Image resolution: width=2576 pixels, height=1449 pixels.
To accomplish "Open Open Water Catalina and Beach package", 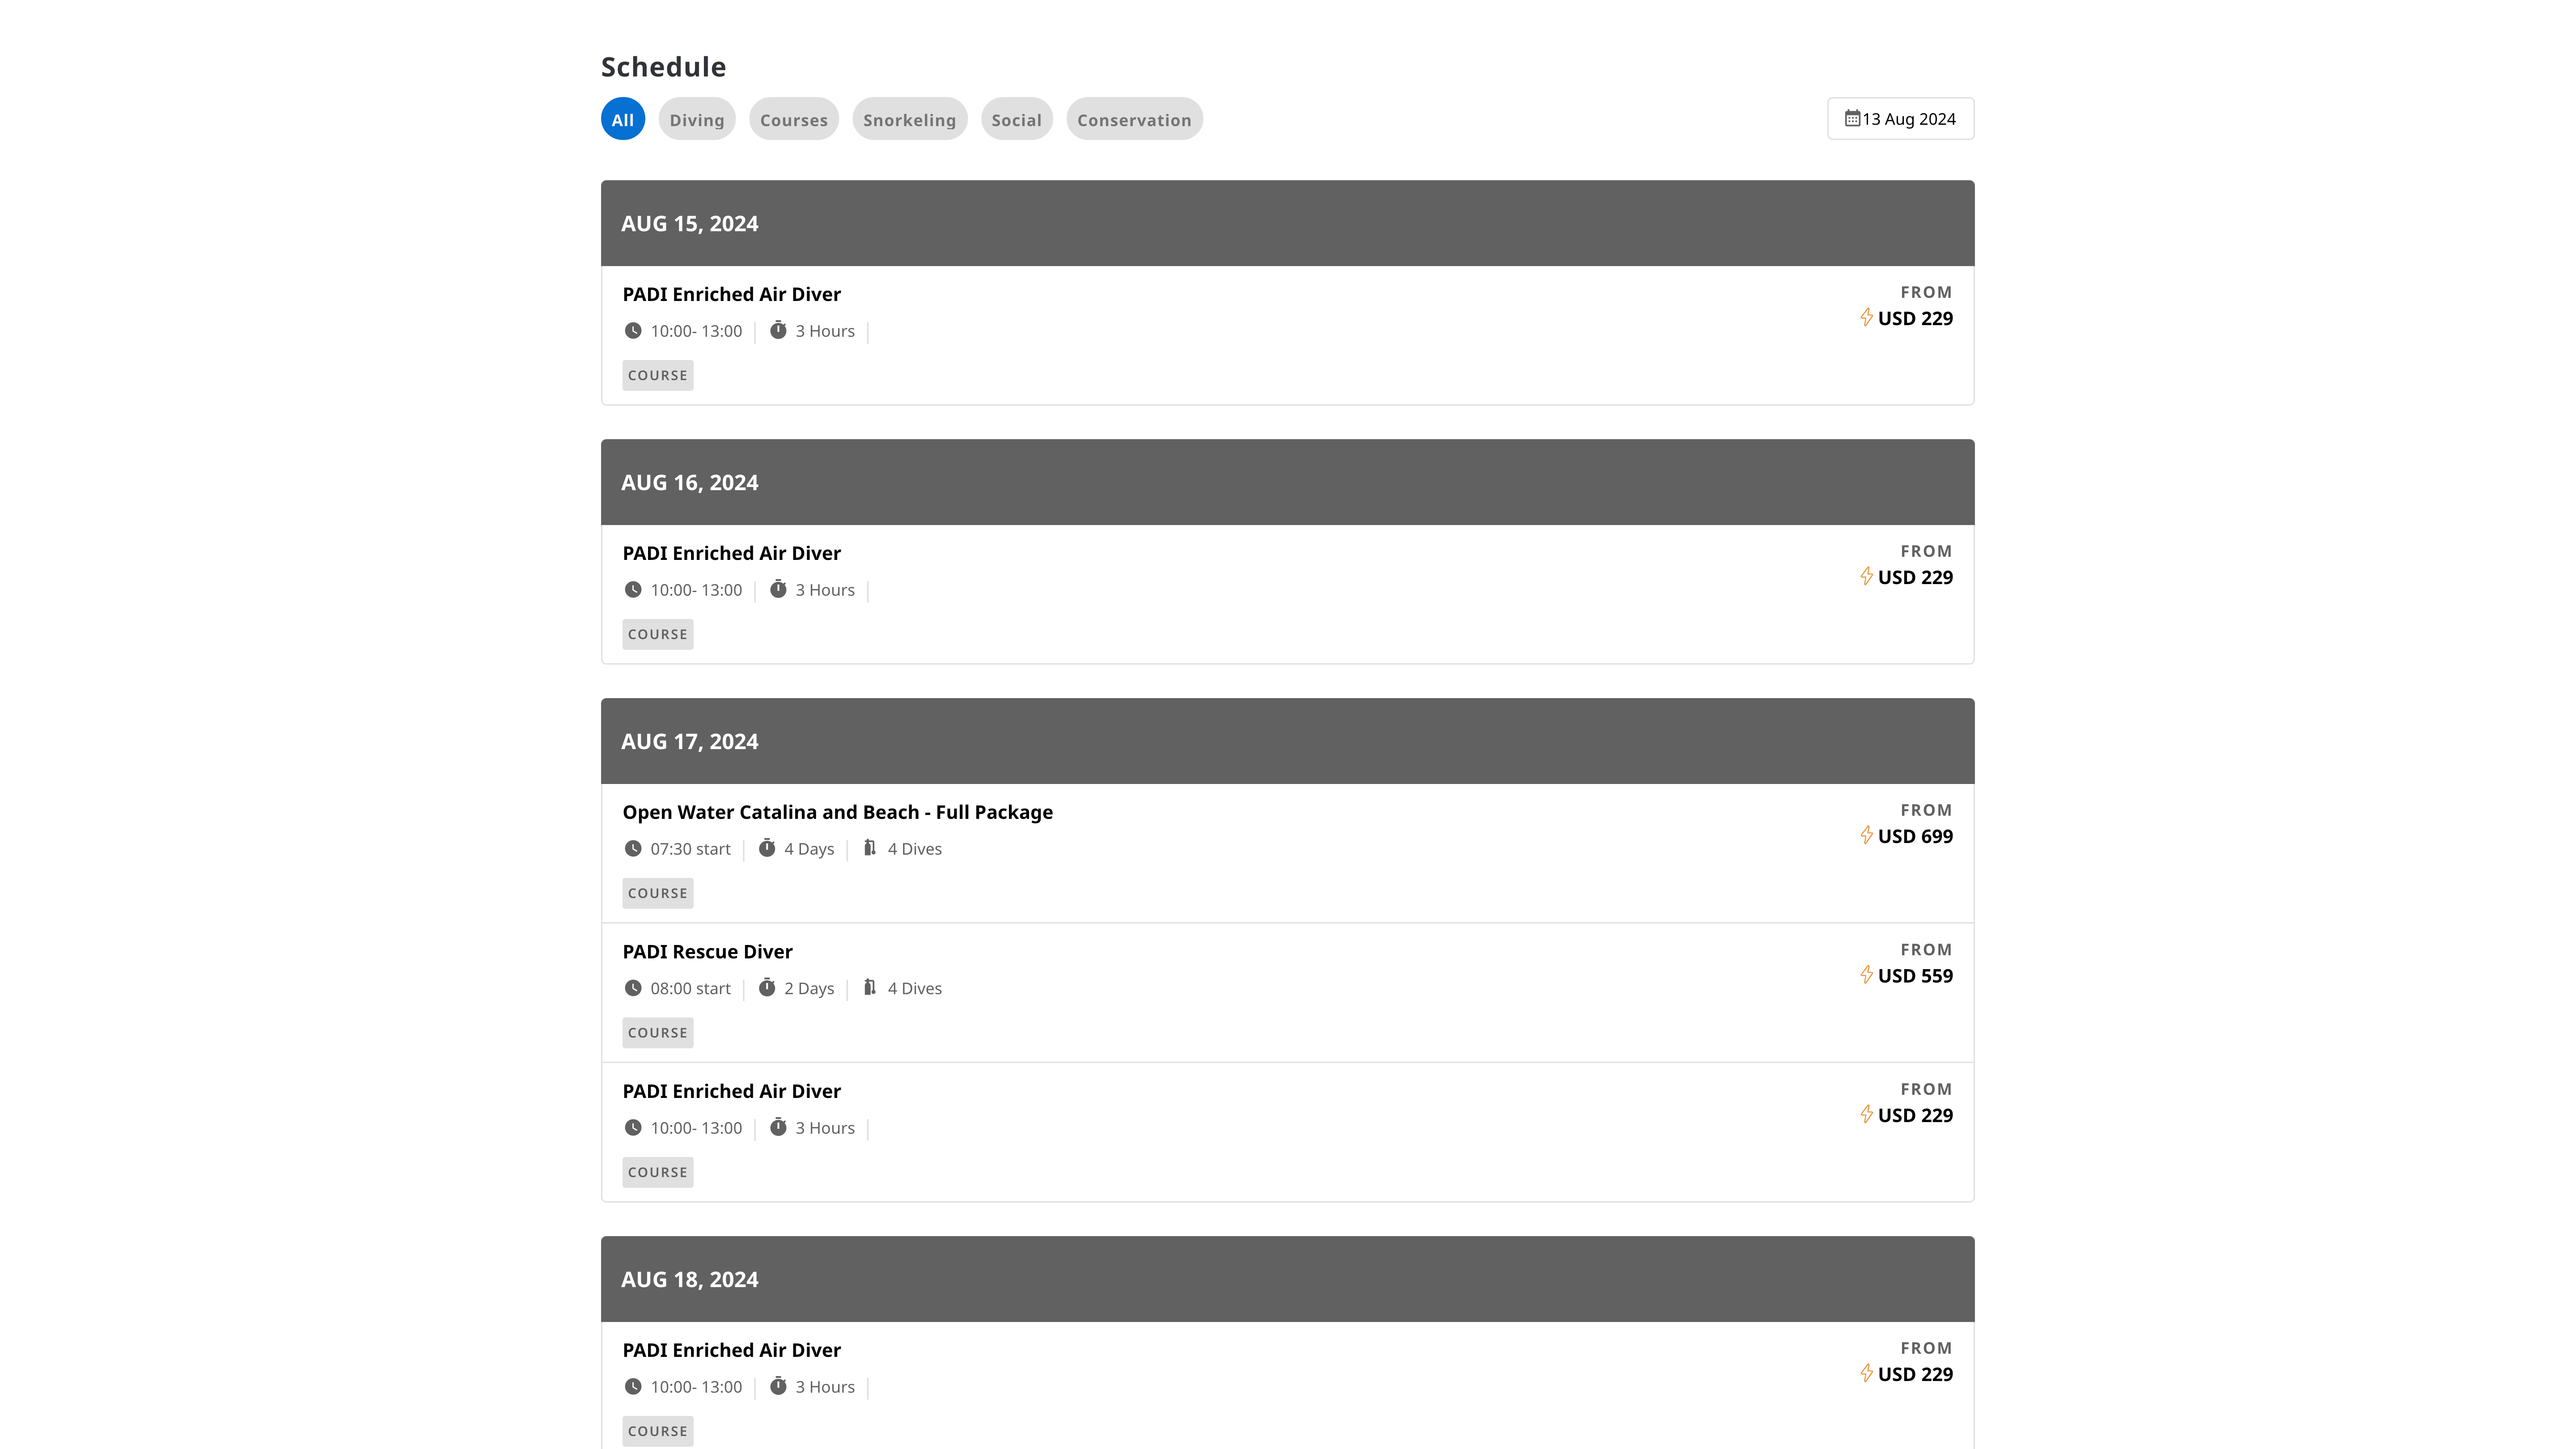I will (x=837, y=812).
